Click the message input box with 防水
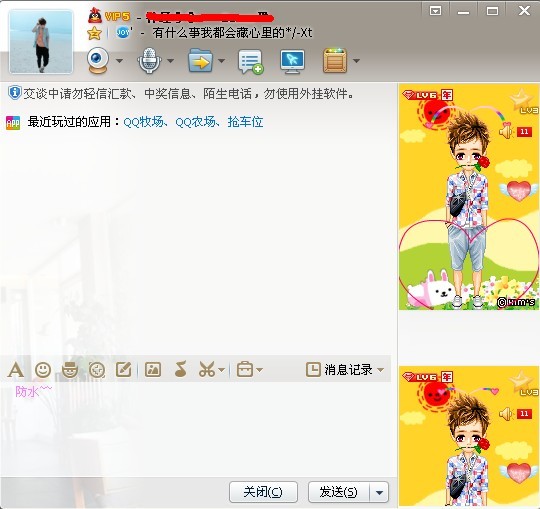 coord(196,429)
